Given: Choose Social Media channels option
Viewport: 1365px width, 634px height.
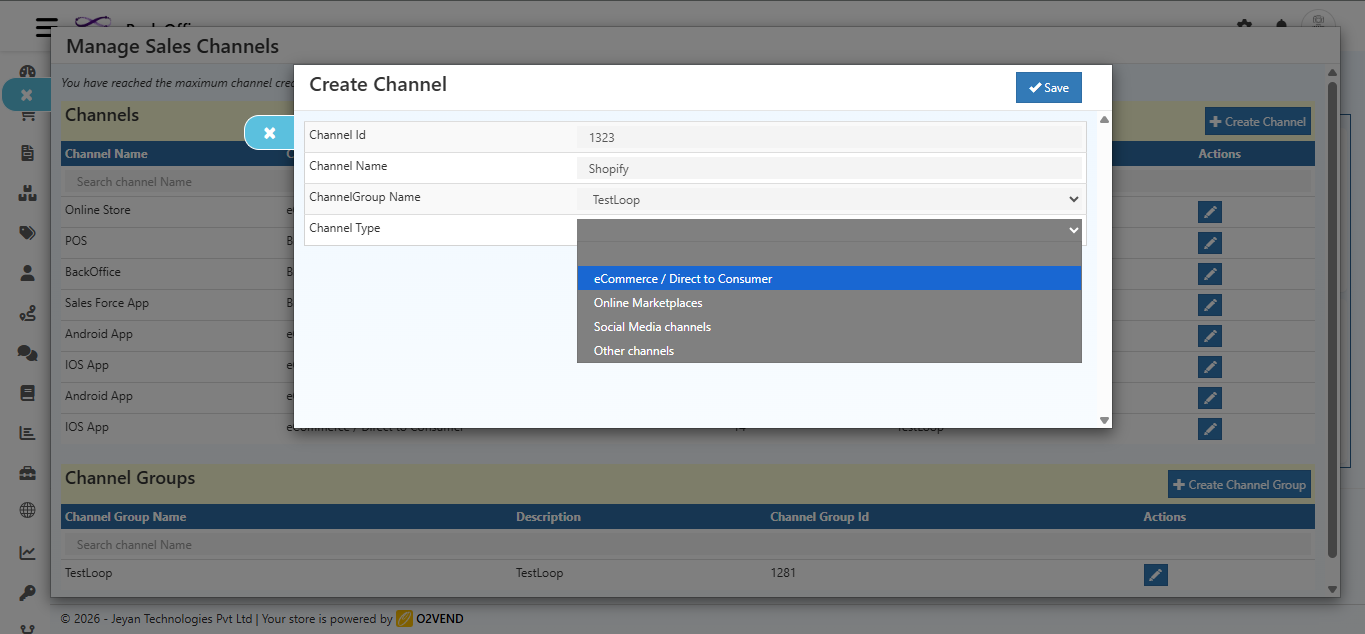Looking at the screenshot, I should tap(652, 326).
